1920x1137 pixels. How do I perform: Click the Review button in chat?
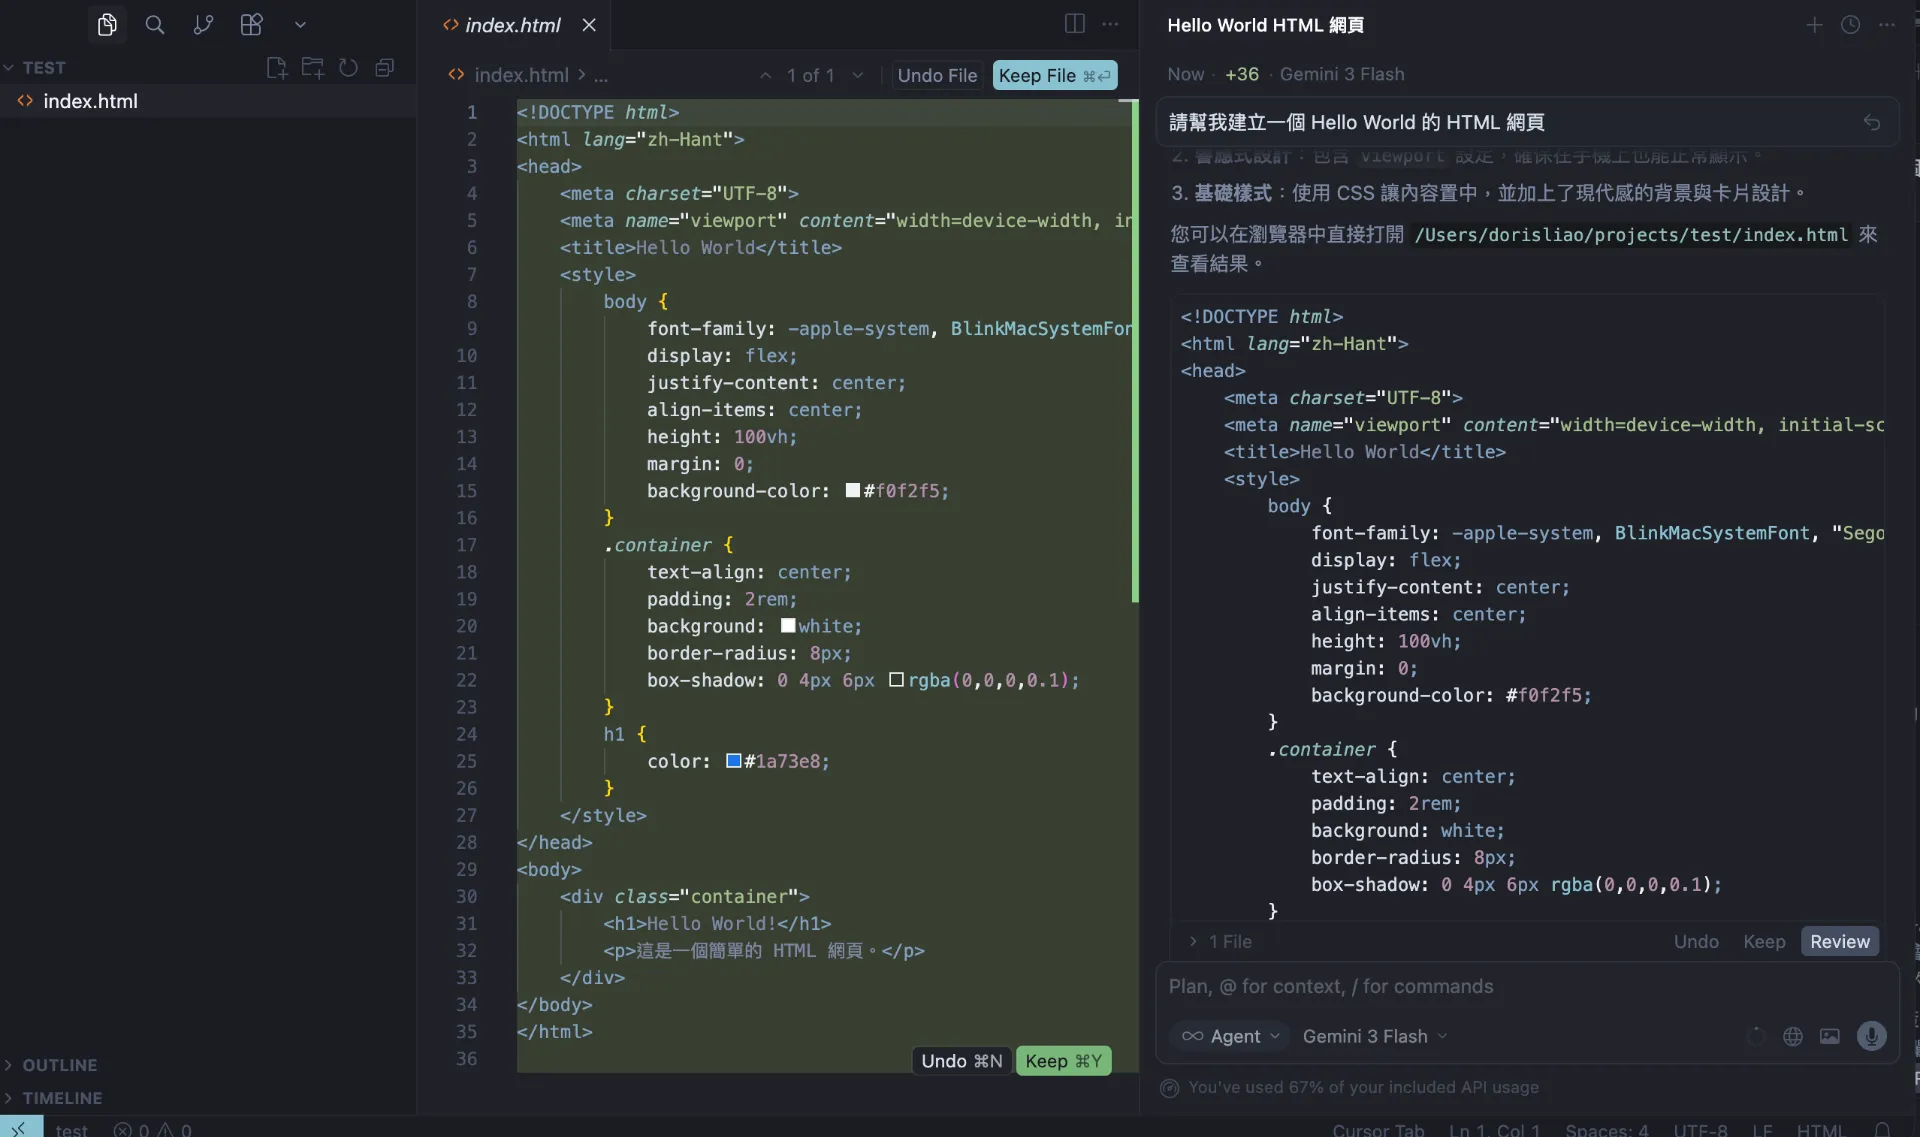[1839, 941]
